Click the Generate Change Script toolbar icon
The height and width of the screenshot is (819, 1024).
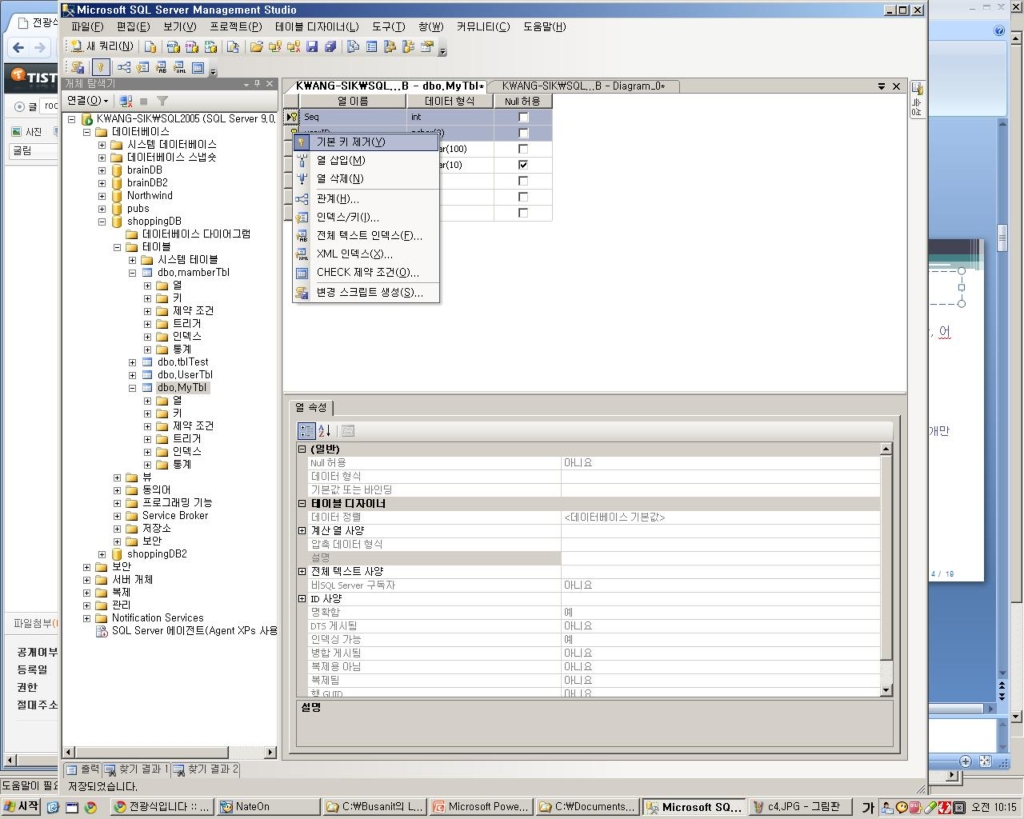[x=77, y=67]
